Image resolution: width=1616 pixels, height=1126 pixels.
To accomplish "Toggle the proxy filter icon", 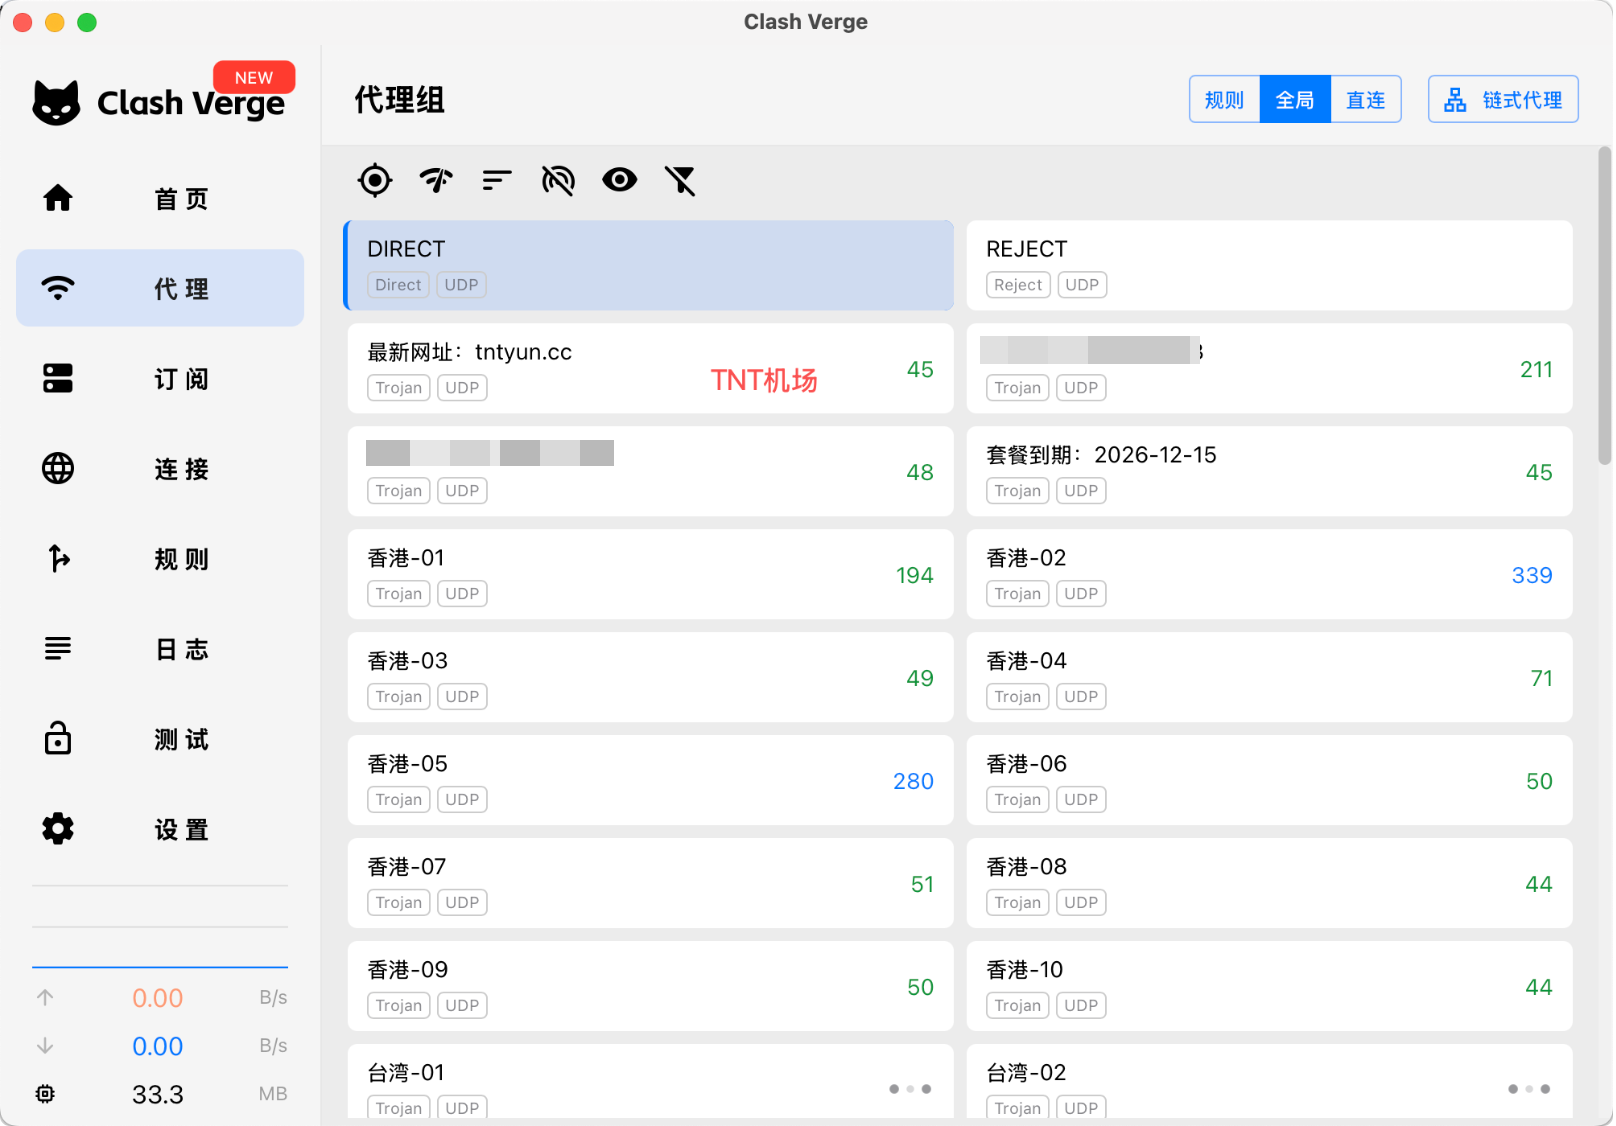I will pyautogui.click(x=680, y=180).
